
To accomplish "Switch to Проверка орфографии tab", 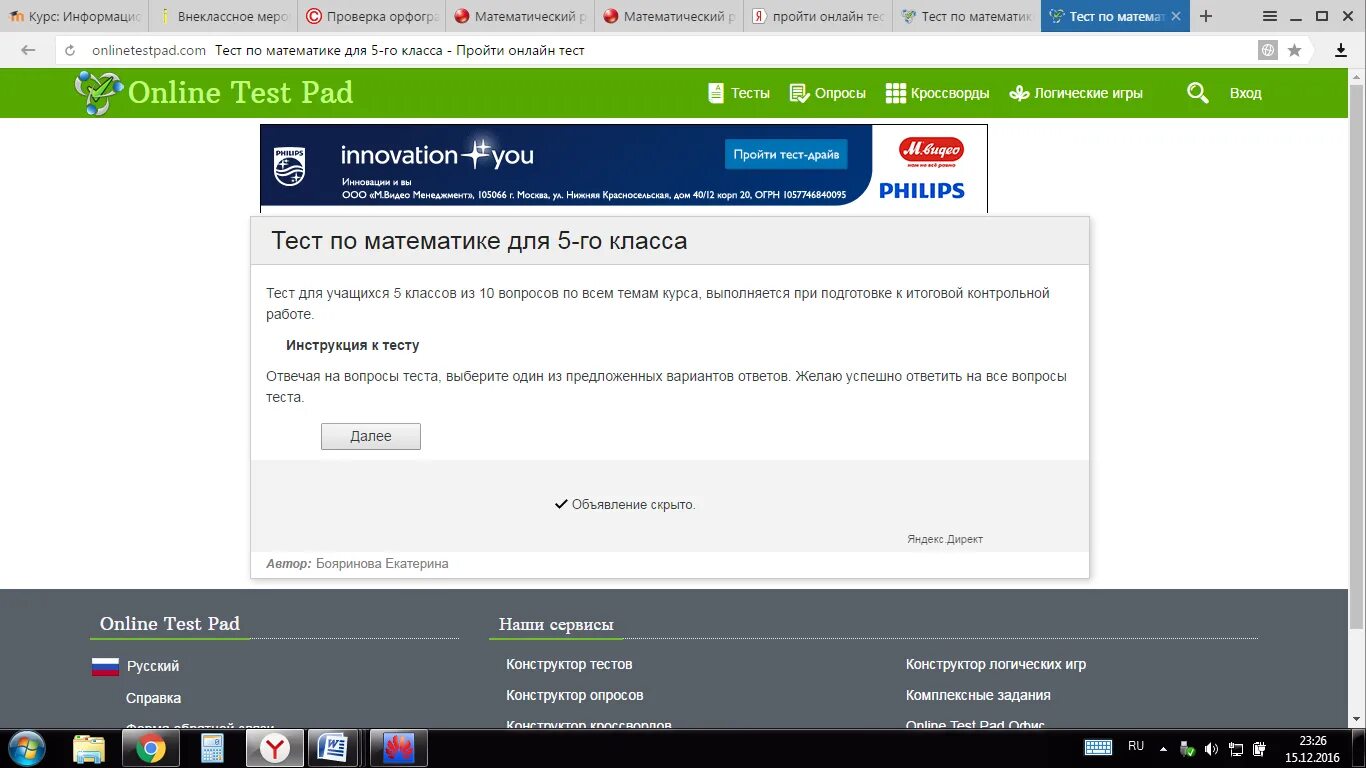I will click(x=371, y=16).
